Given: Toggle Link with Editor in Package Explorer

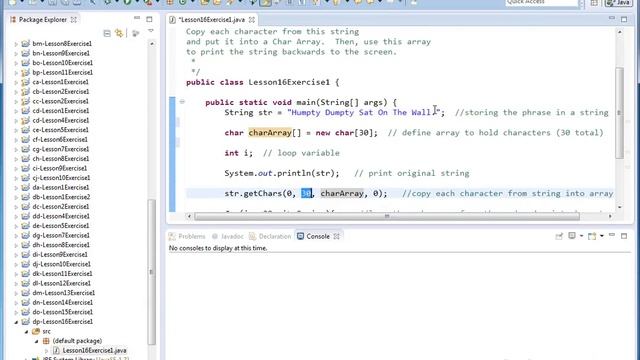Looking at the screenshot, I should point(119,33).
